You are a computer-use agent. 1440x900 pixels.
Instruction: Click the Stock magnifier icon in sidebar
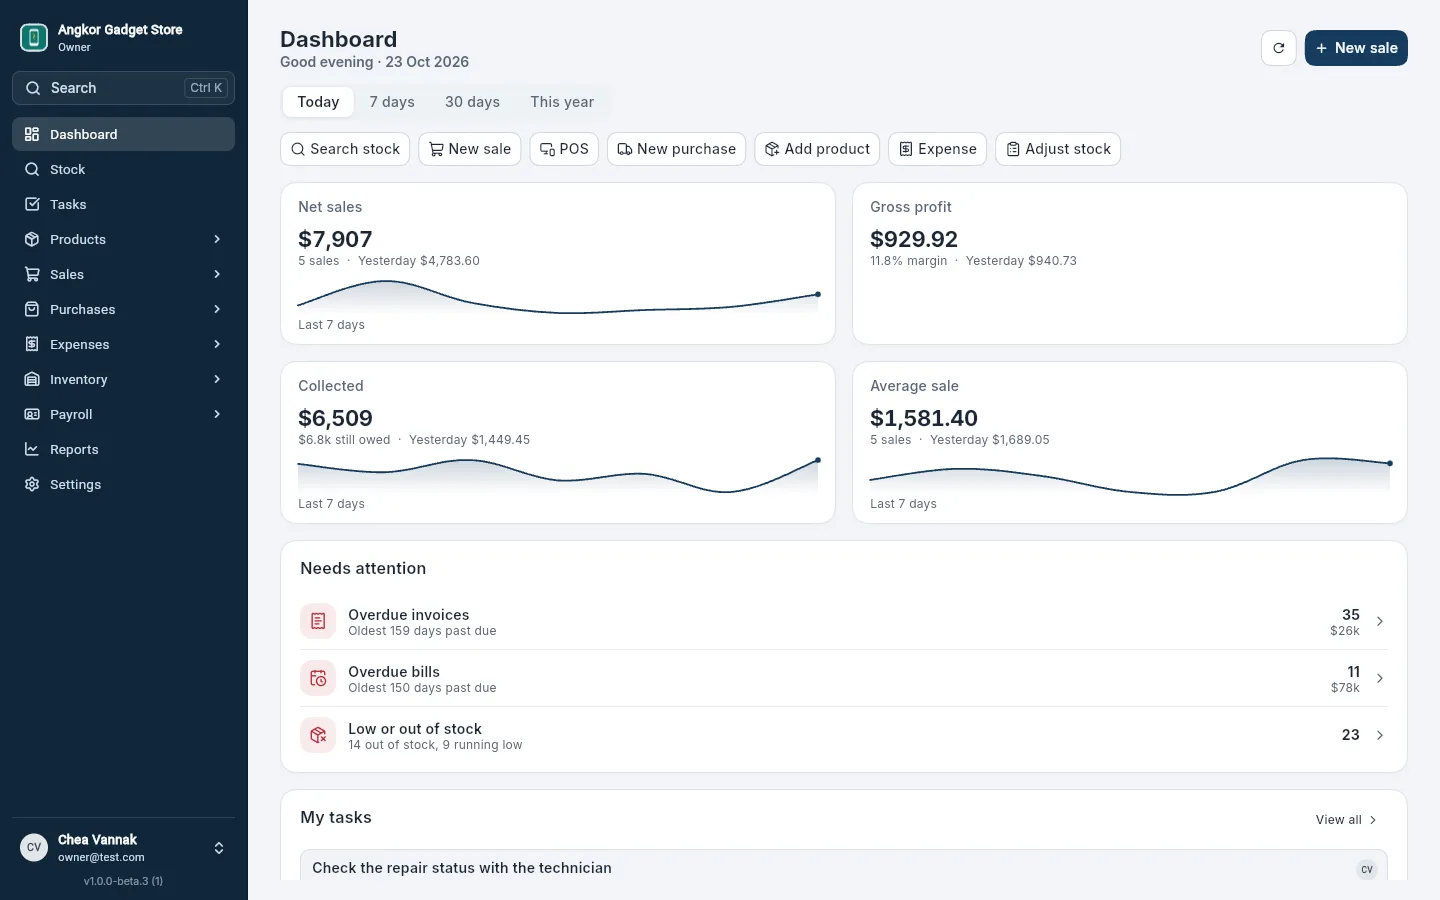coord(32,169)
